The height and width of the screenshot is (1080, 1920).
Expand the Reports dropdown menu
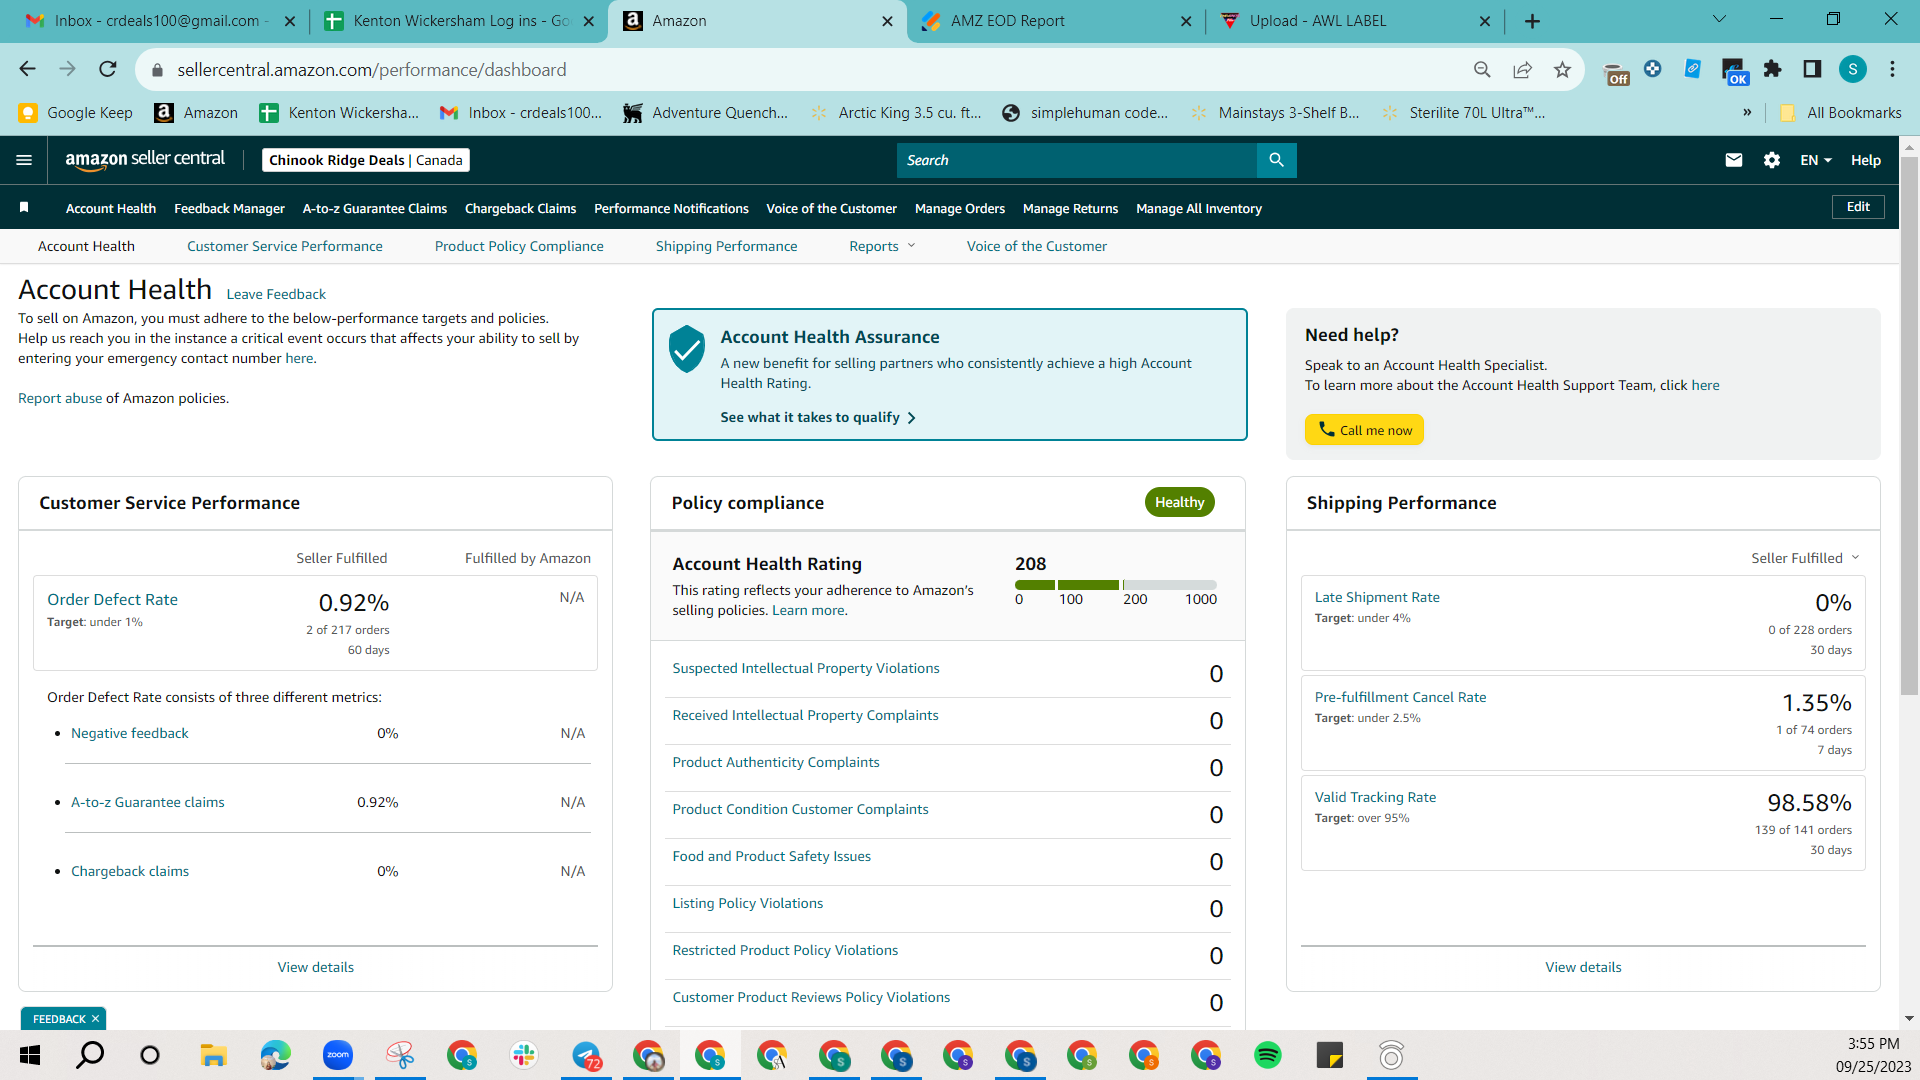[882, 246]
